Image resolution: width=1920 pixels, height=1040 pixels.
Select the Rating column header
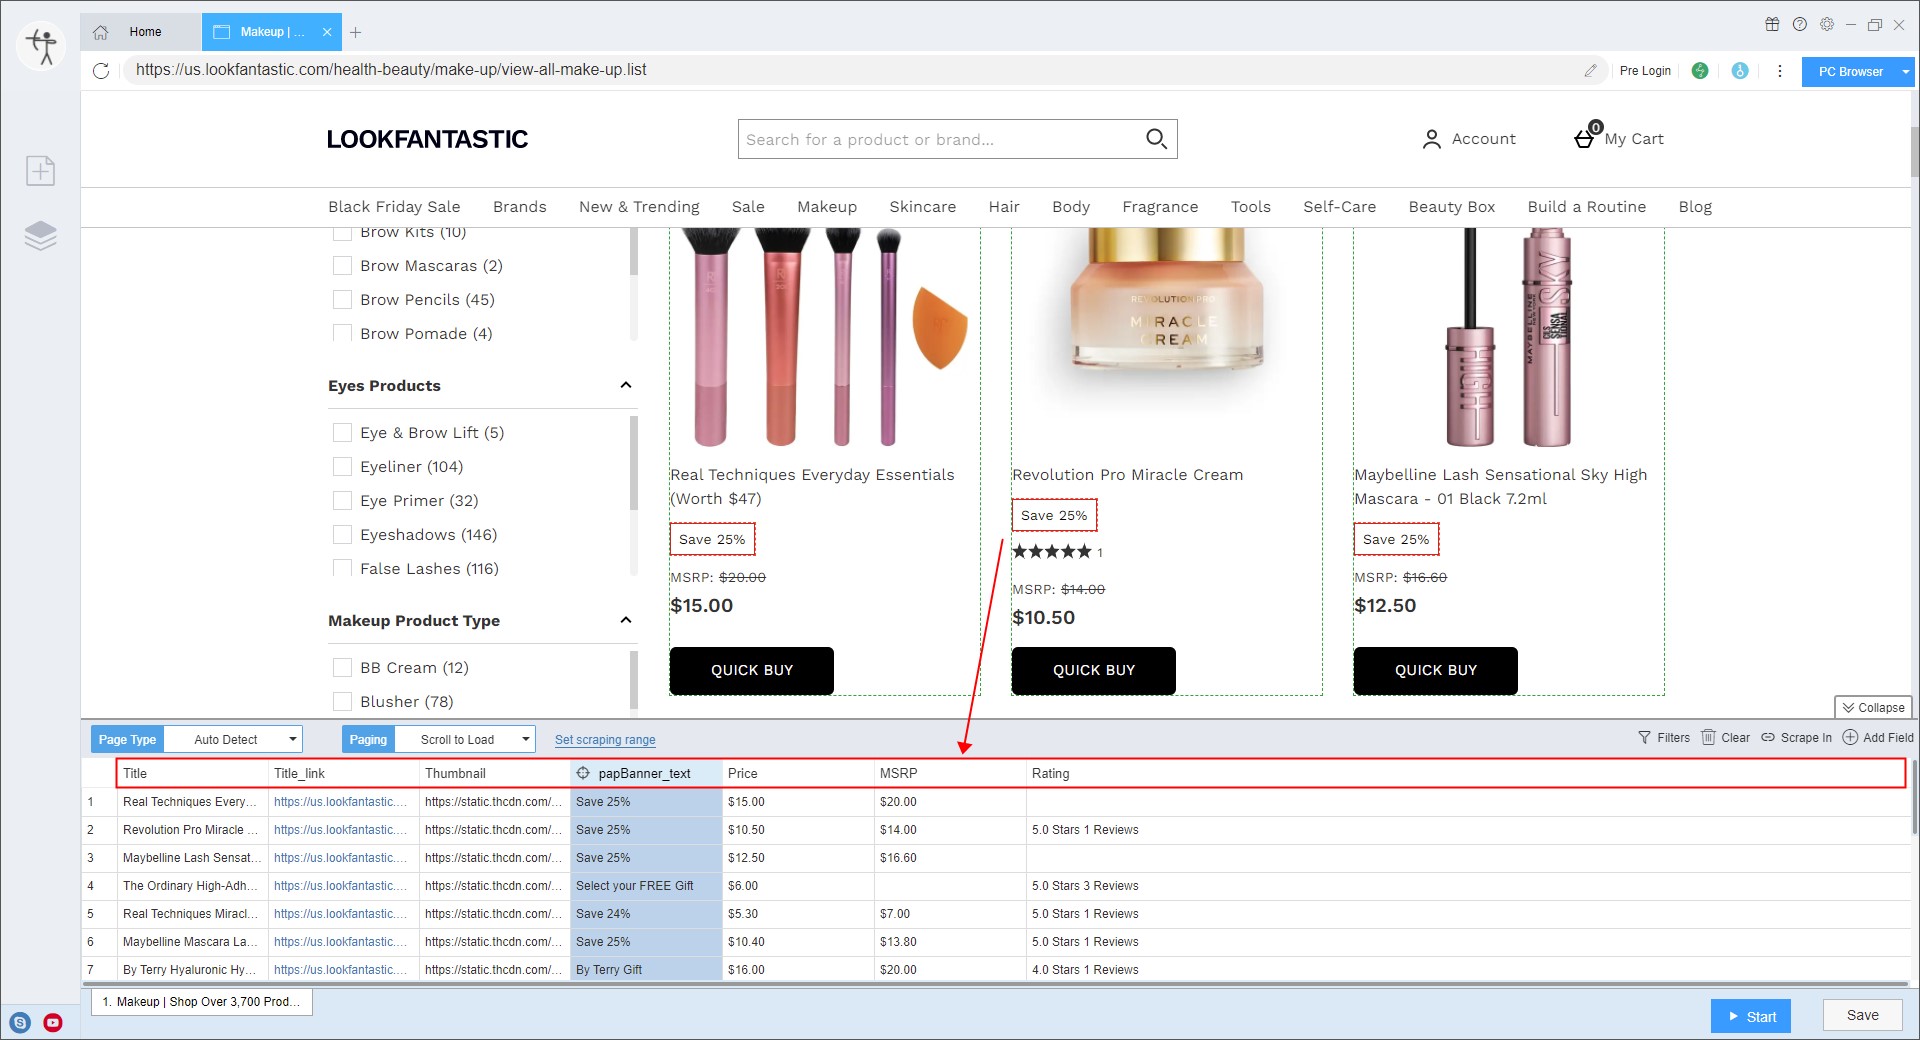(x=1466, y=773)
